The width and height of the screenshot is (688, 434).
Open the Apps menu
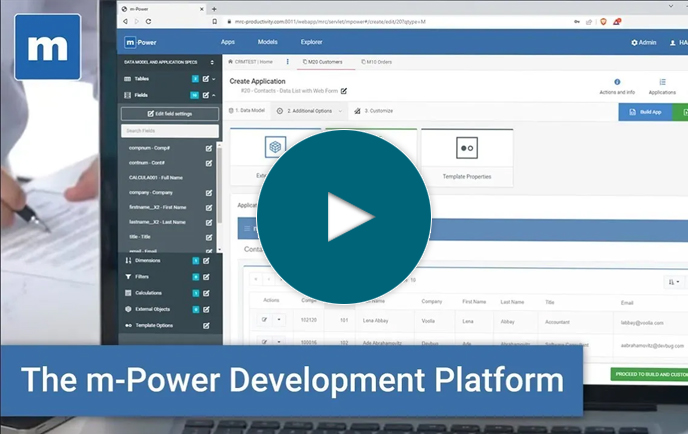pyautogui.click(x=228, y=42)
